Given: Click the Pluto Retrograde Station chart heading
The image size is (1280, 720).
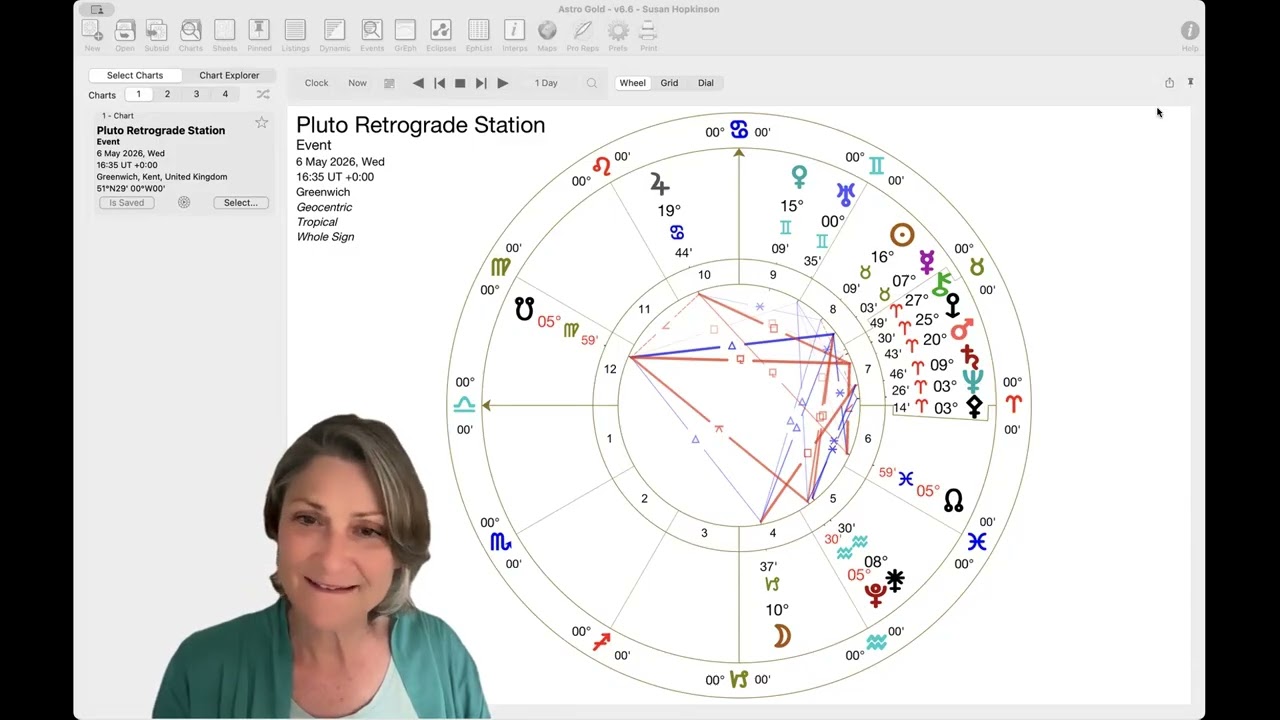Looking at the screenshot, I should (x=420, y=125).
